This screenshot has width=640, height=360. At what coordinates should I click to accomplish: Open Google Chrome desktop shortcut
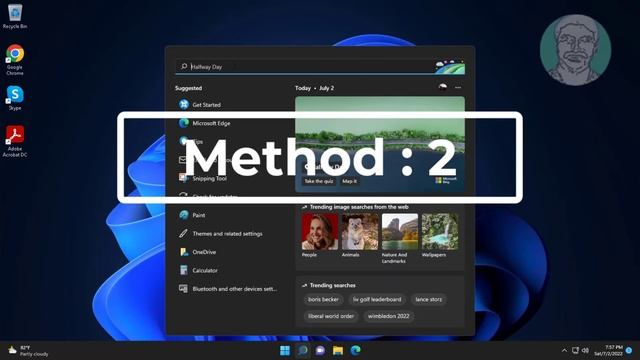coord(15,60)
